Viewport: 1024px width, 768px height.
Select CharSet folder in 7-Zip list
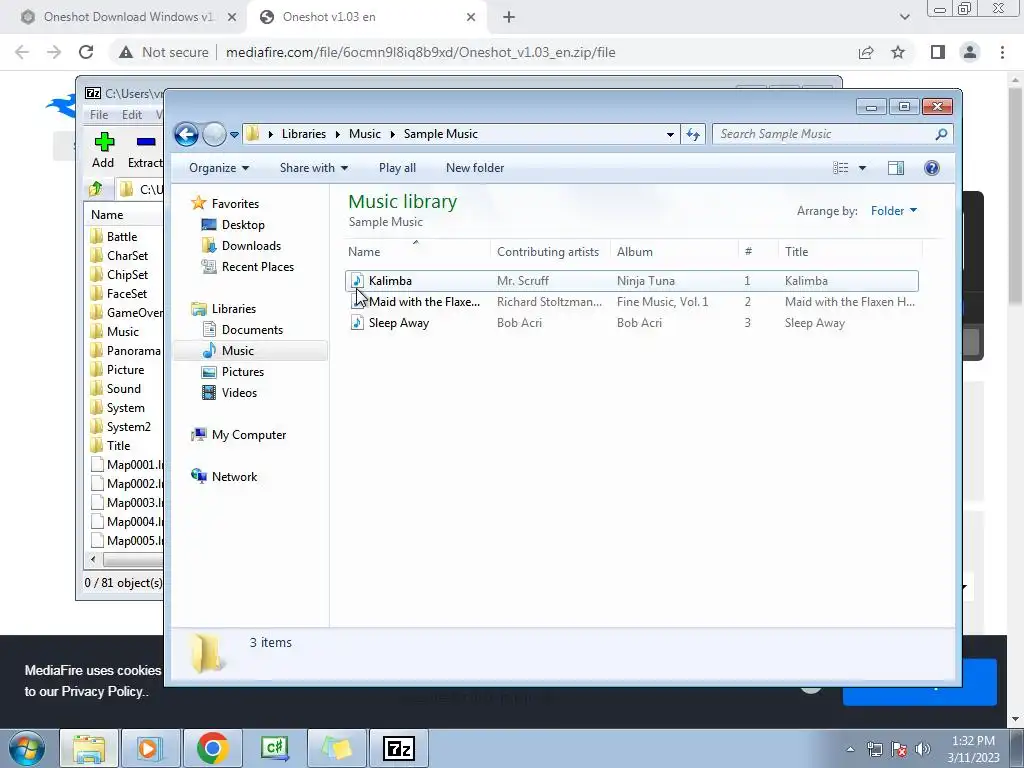tap(127, 255)
